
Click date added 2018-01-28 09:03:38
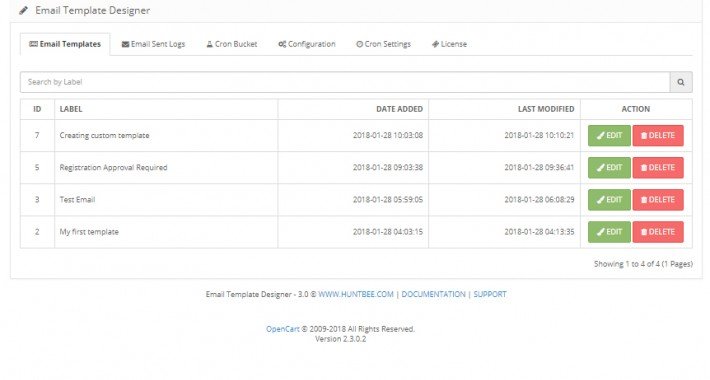pyautogui.click(x=388, y=168)
